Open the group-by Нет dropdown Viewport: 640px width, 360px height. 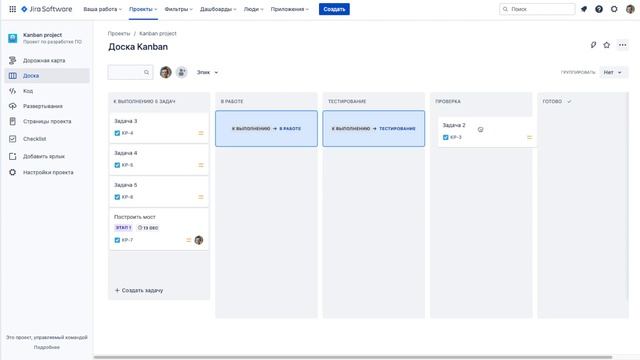613,72
